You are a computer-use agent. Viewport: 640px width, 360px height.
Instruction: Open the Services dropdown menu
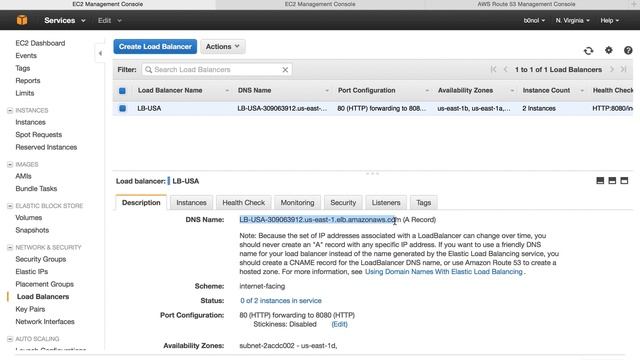64,20
